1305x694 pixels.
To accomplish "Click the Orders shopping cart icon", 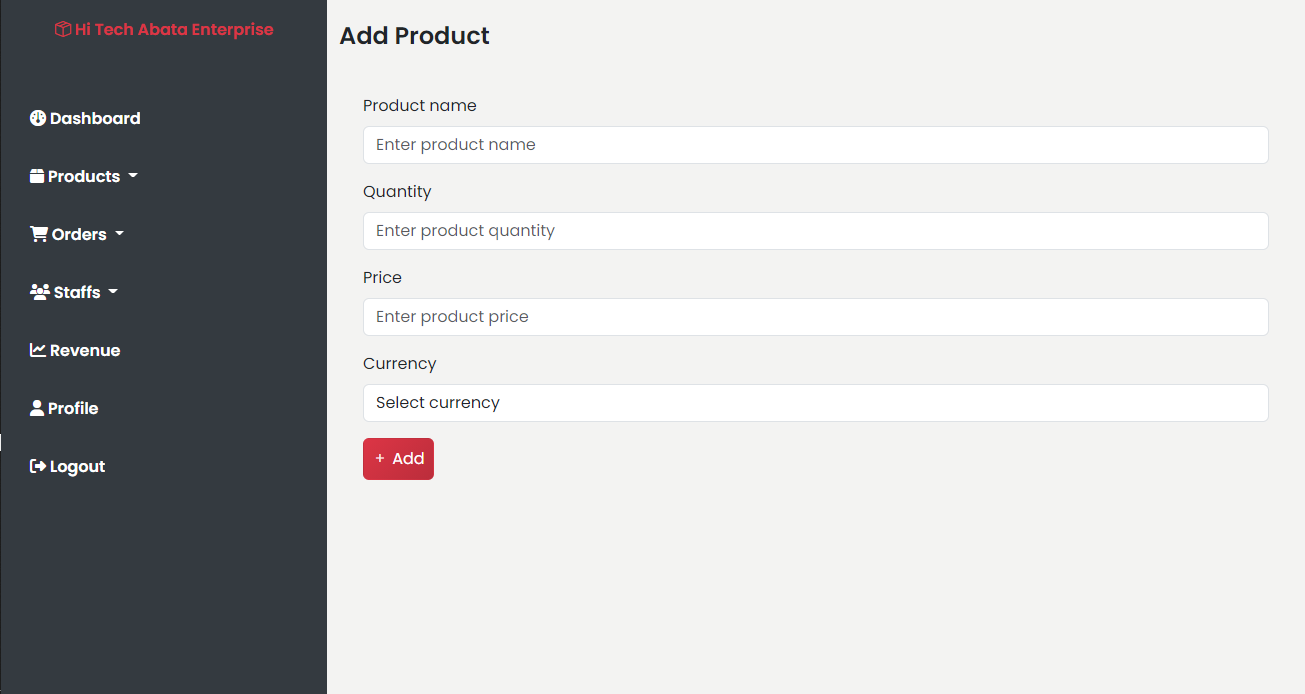I will click(x=39, y=234).
